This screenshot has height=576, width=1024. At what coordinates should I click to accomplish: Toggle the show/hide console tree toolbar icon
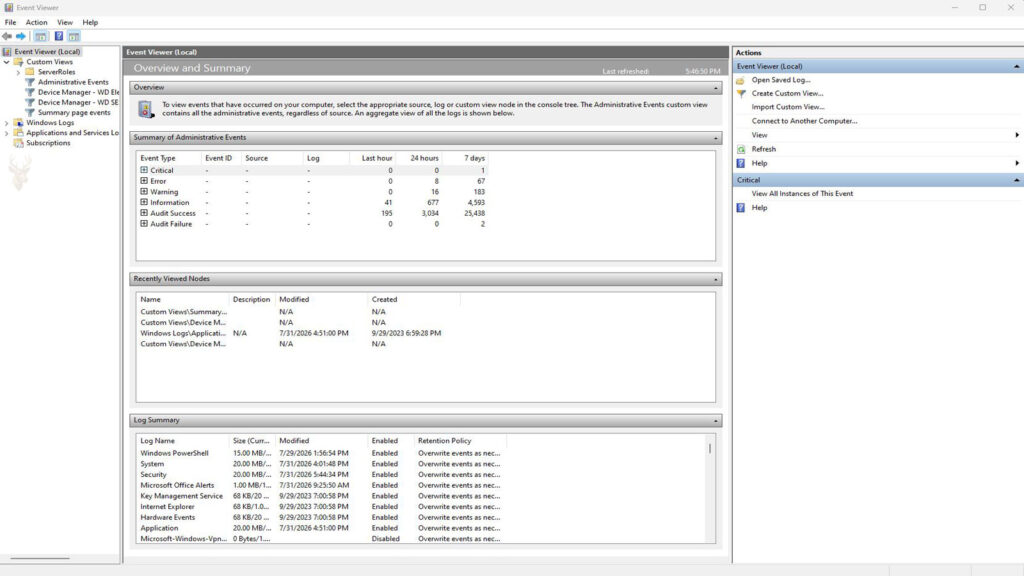[x=40, y=36]
